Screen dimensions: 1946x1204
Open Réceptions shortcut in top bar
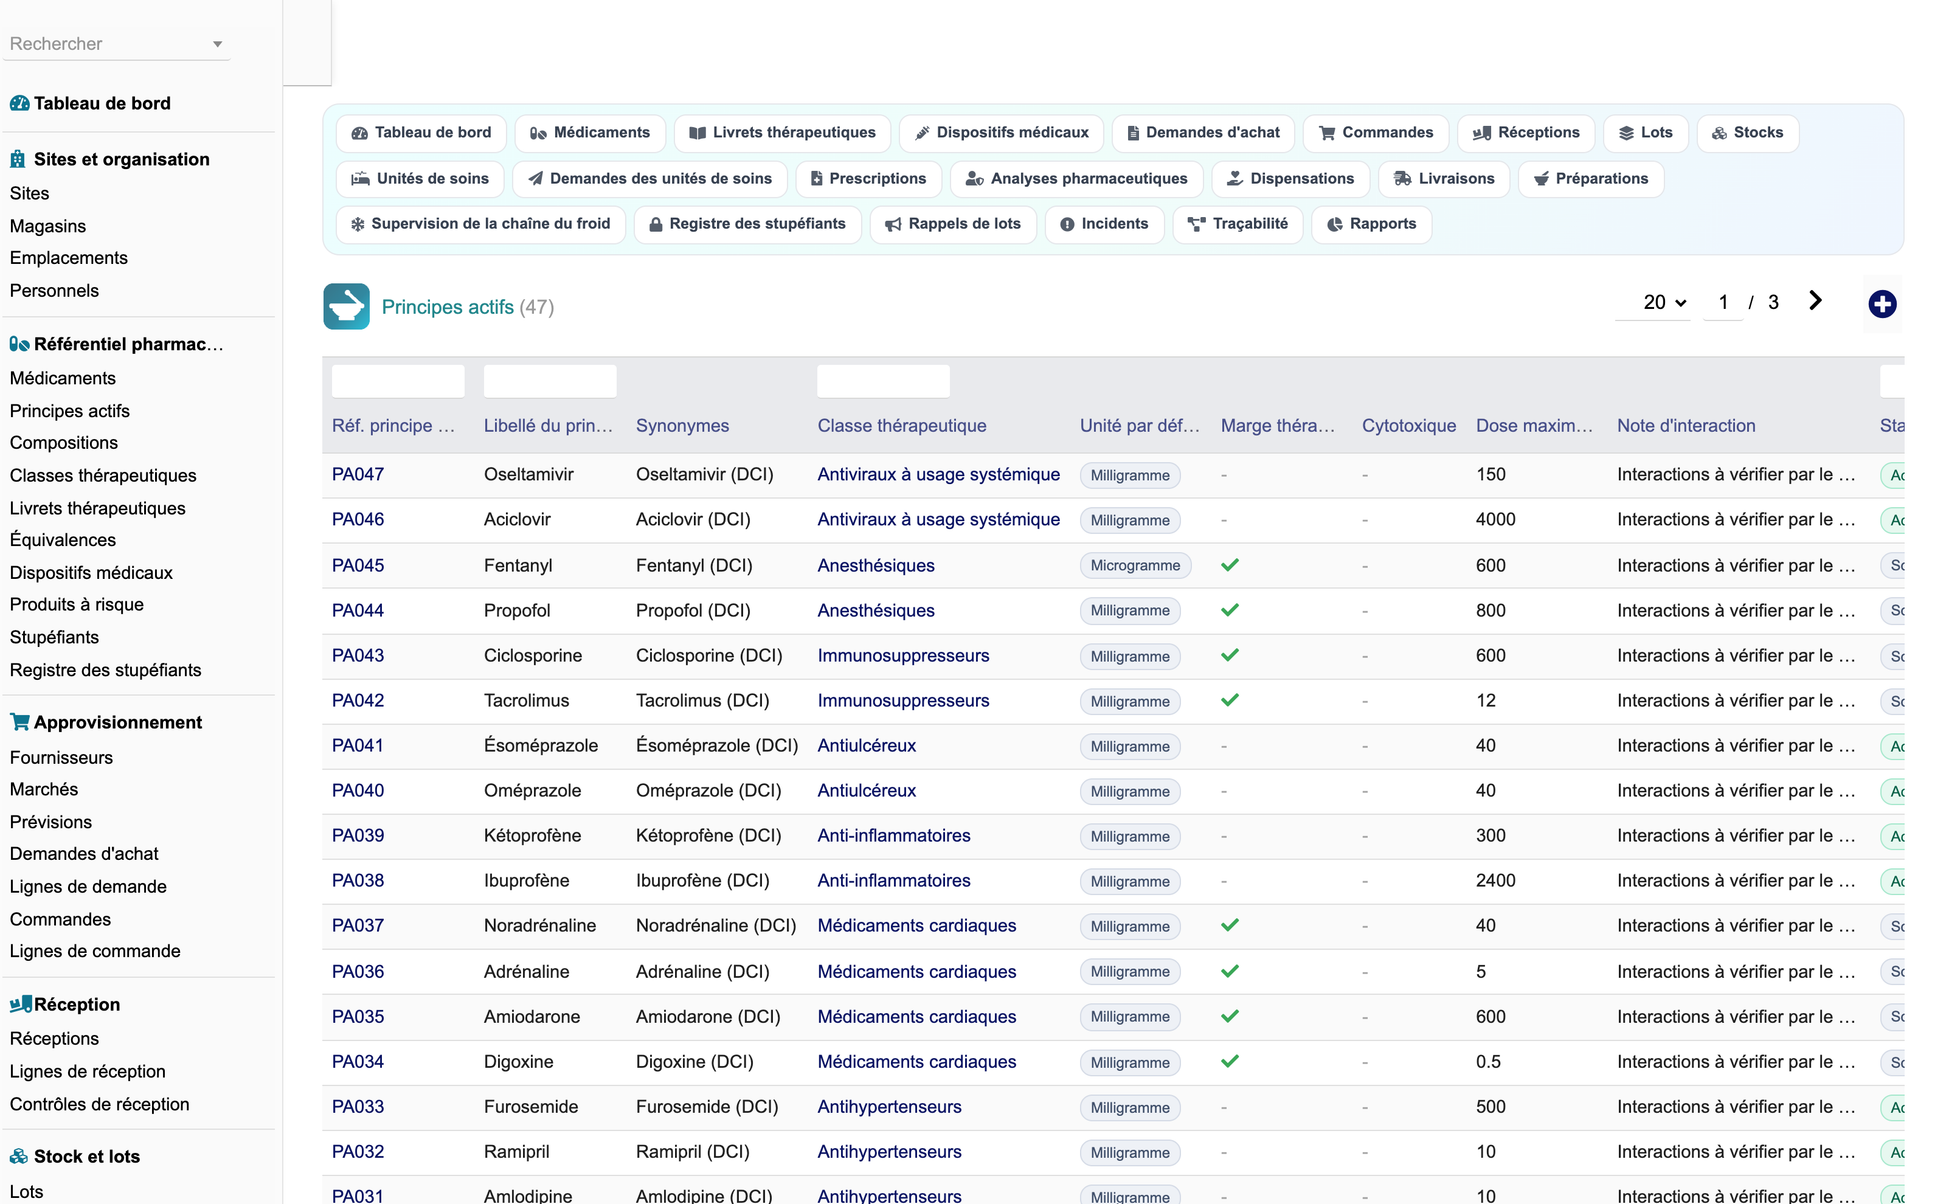coord(1526,133)
